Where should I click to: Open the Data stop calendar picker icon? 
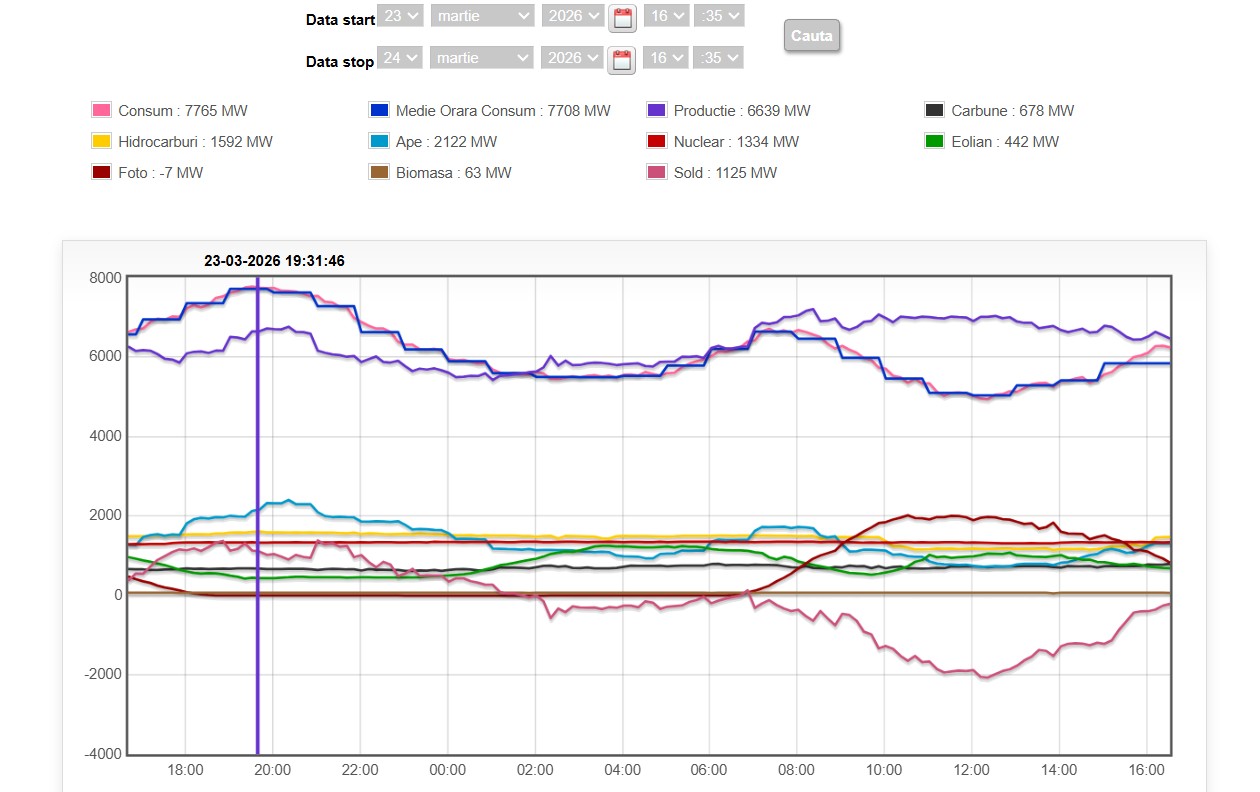tap(622, 60)
